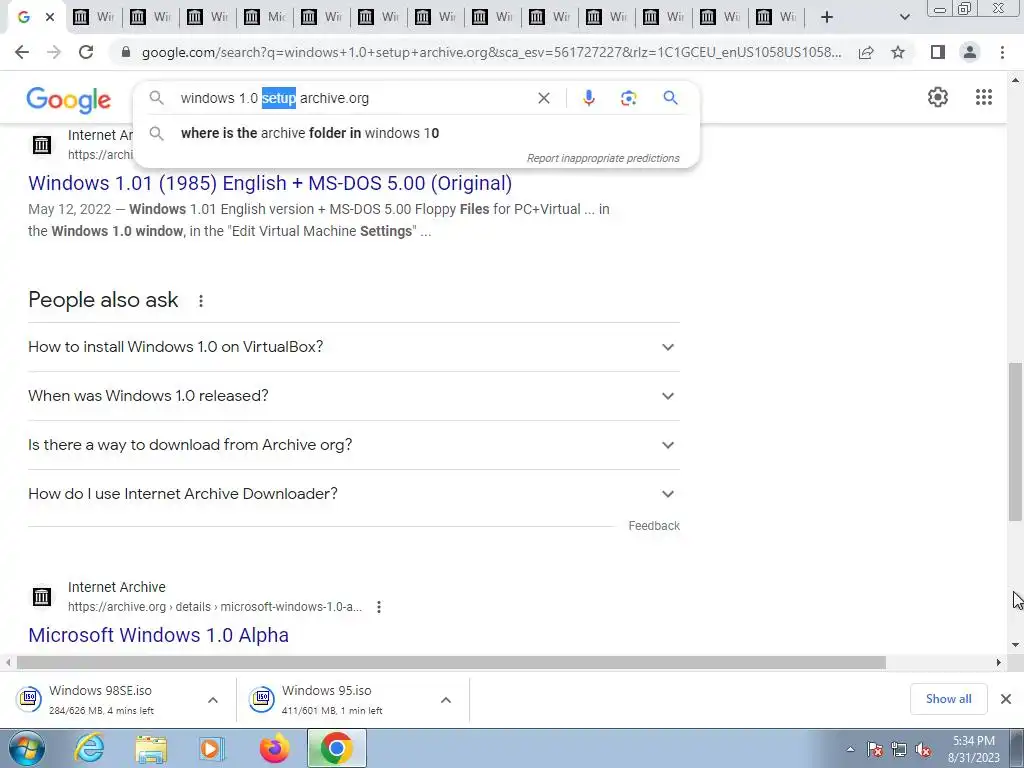Open a new browser tab

point(827,17)
